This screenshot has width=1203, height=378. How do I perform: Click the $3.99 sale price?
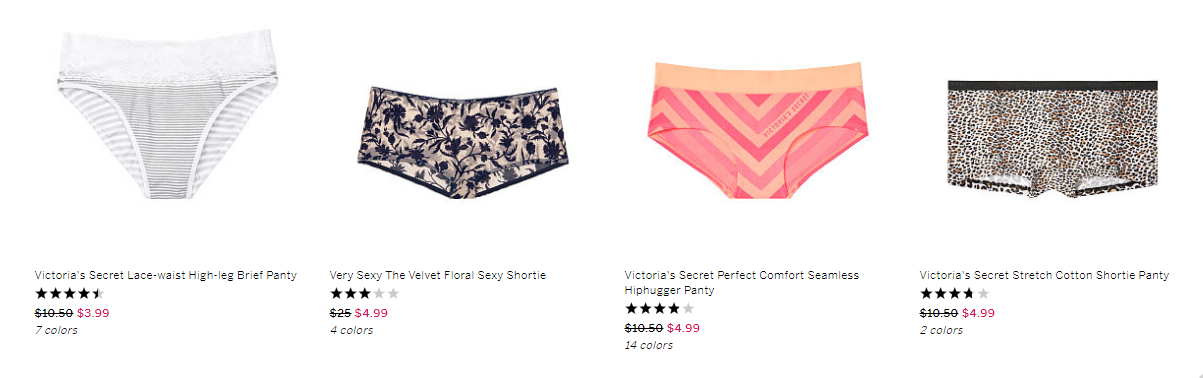tap(93, 313)
